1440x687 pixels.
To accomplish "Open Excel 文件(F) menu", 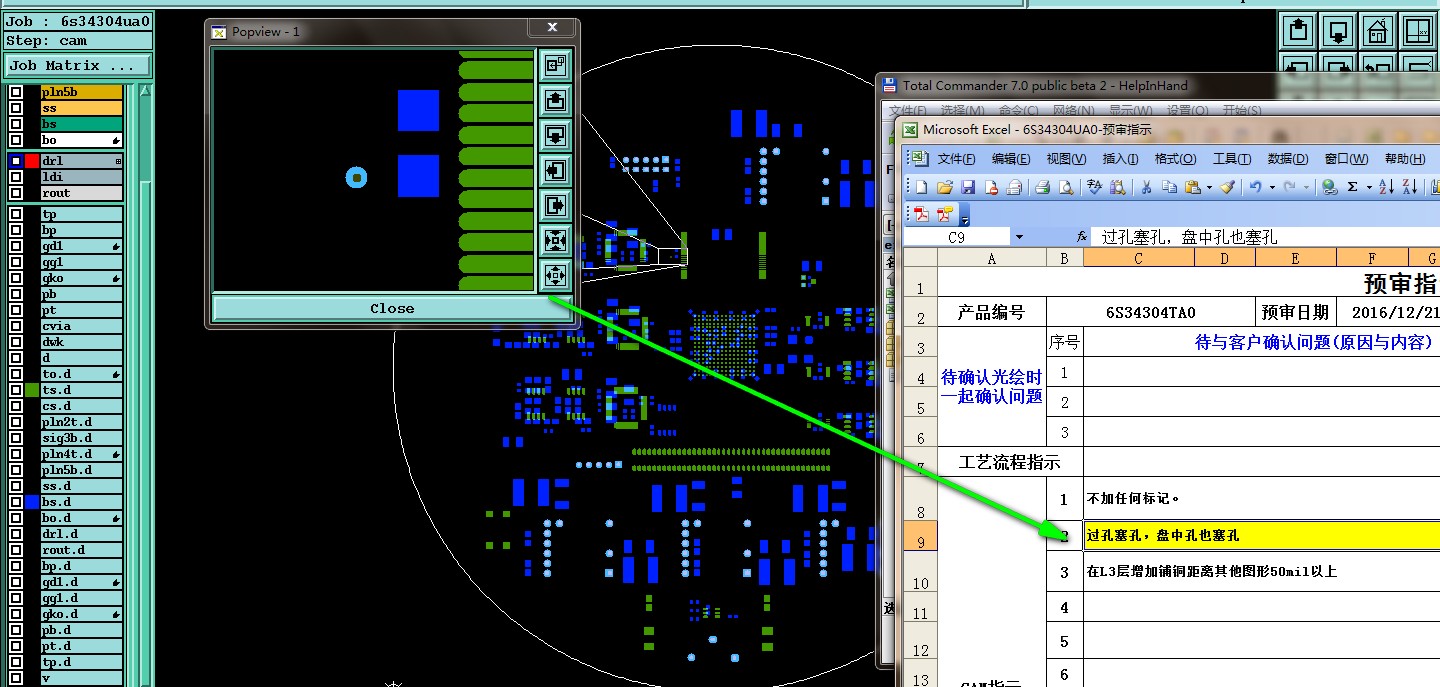I will tap(956, 159).
